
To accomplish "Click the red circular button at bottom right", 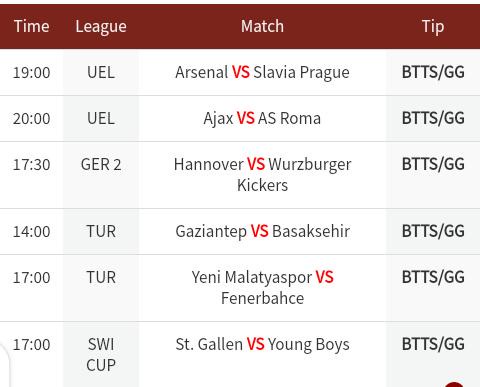I will (x=454, y=384).
